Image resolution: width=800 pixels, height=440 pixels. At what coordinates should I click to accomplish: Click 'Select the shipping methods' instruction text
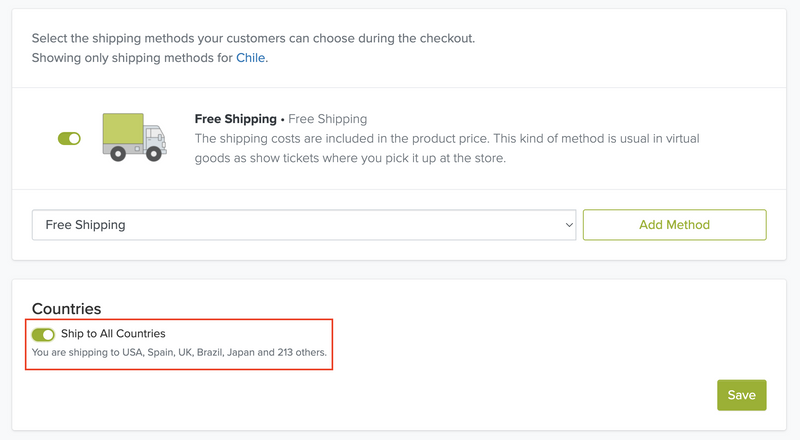tap(253, 38)
